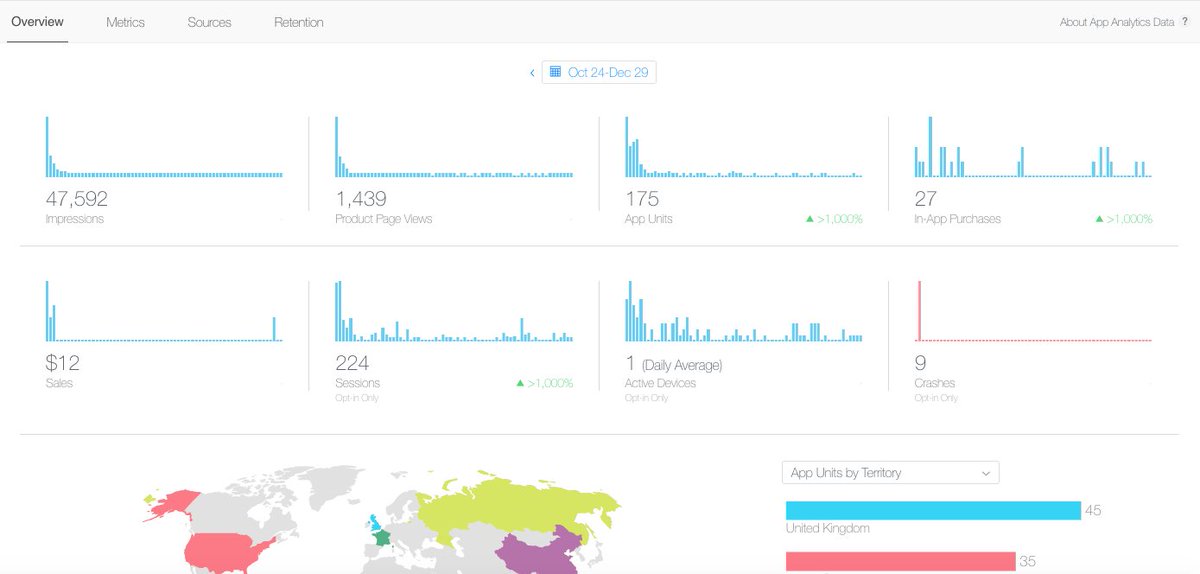Click the 1,439 page views value

360,198
